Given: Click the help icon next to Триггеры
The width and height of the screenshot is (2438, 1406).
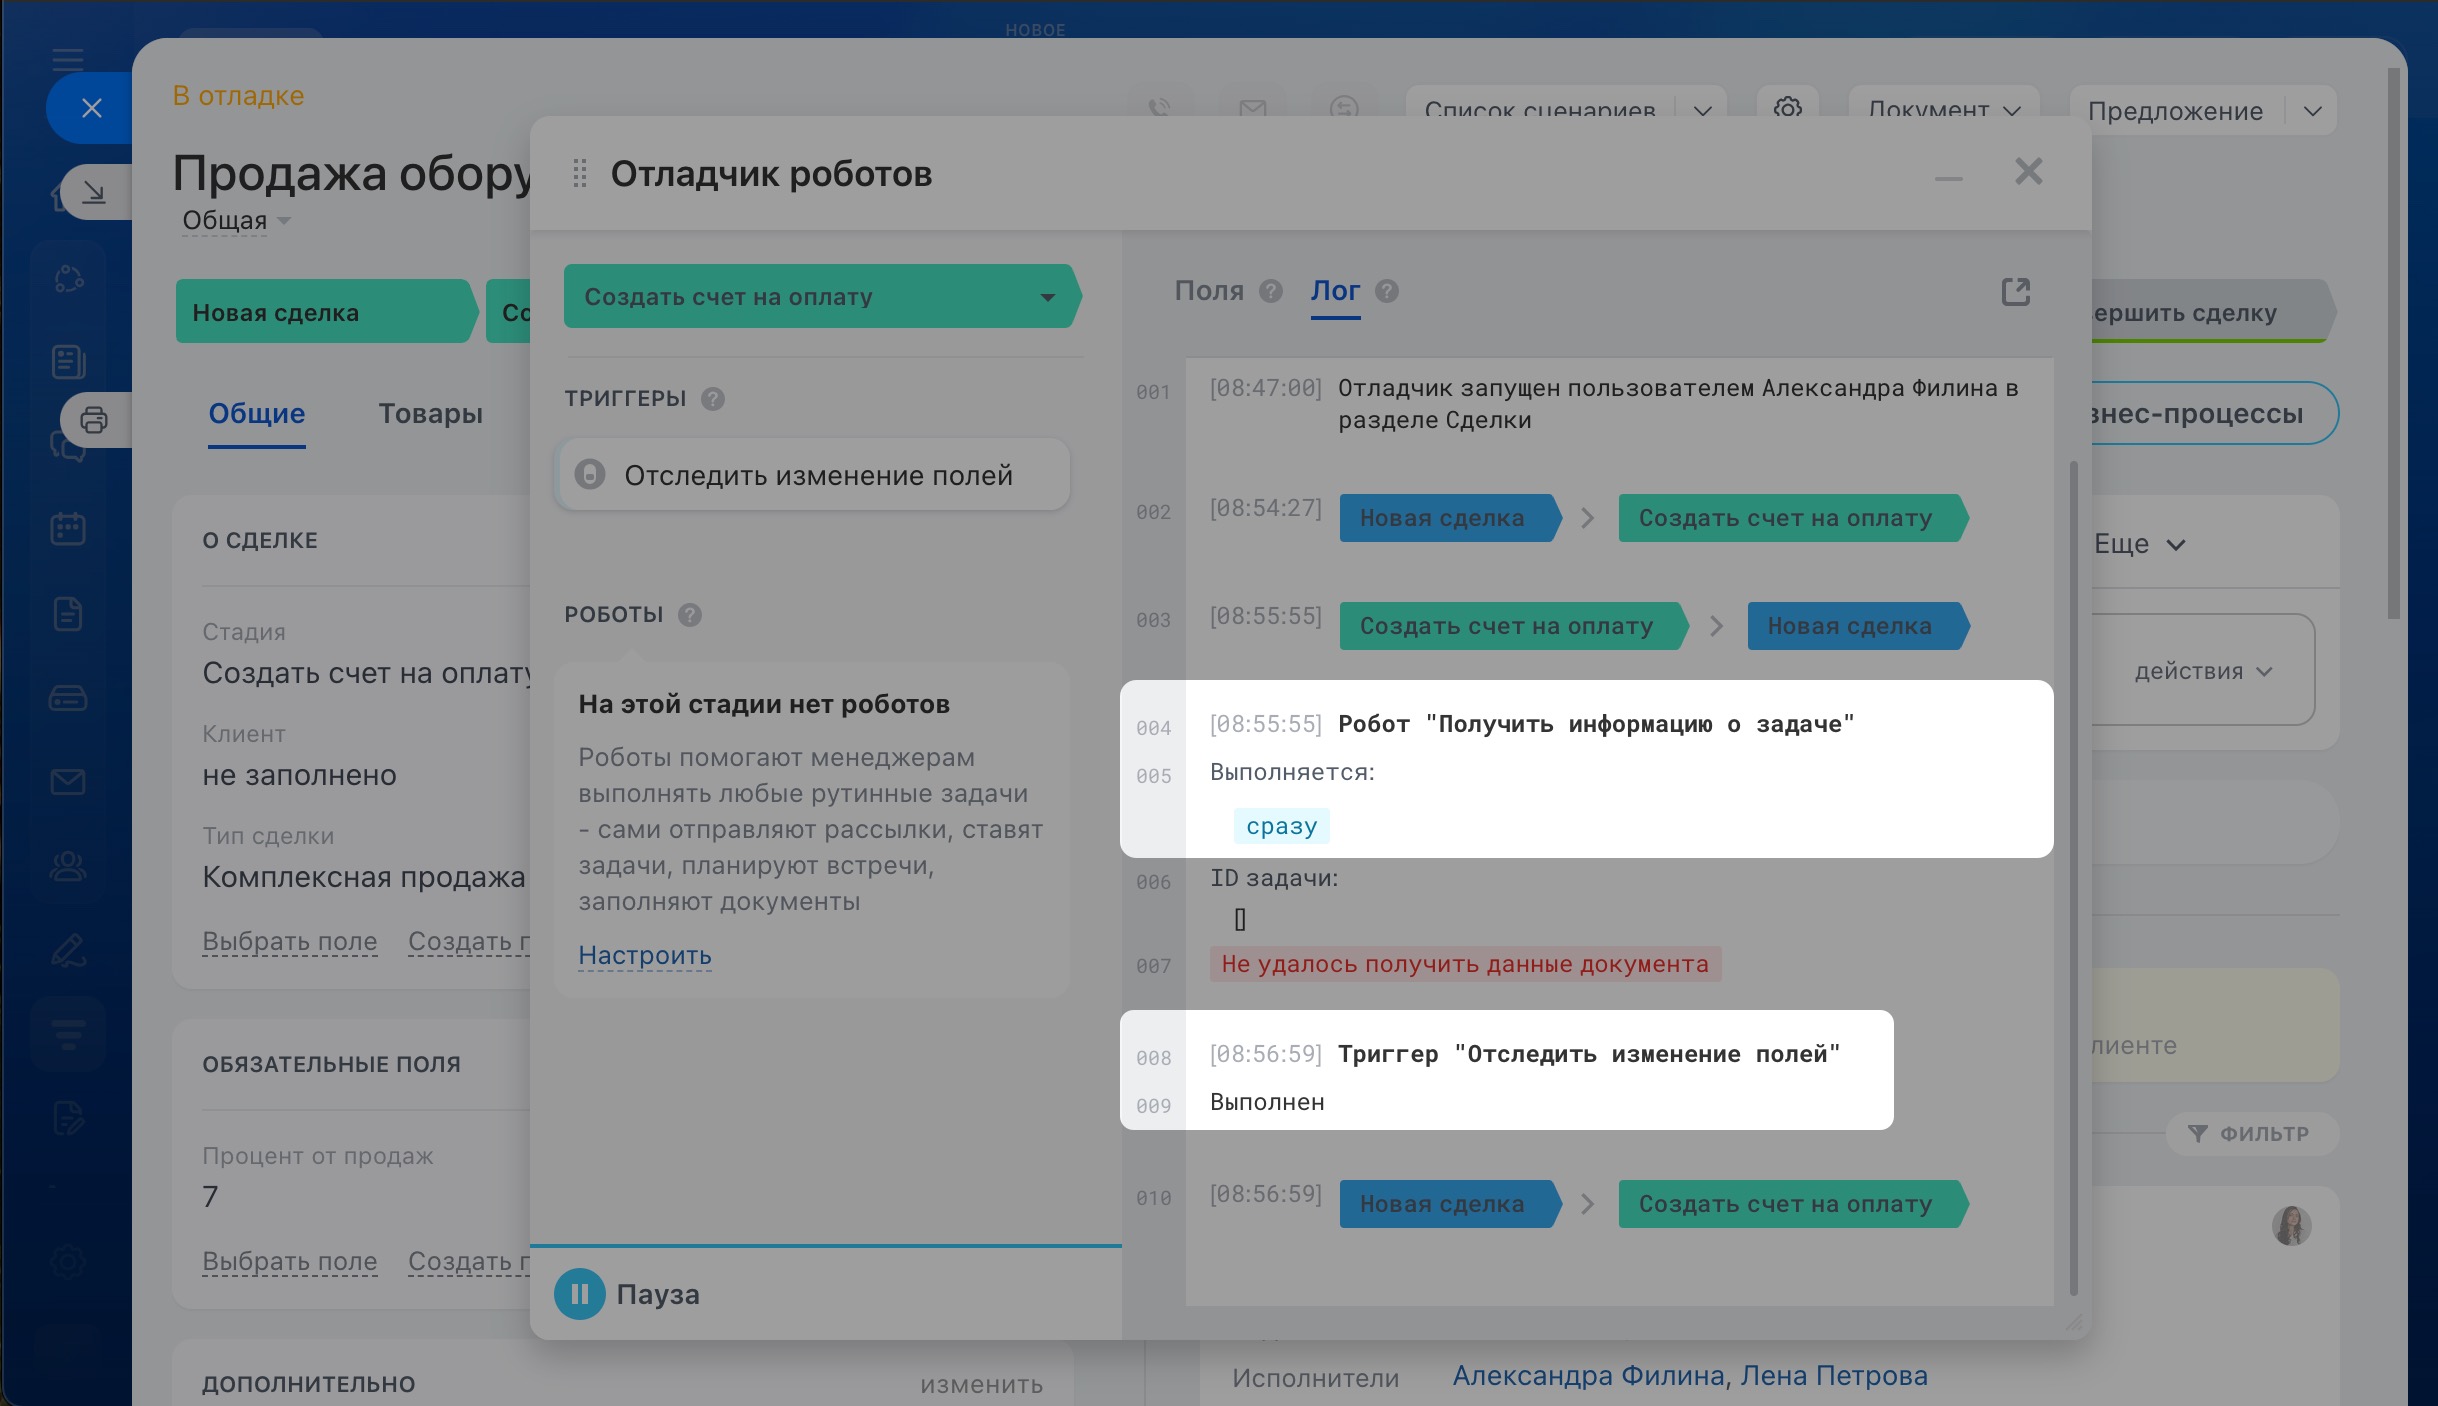Looking at the screenshot, I should (712, 399).
